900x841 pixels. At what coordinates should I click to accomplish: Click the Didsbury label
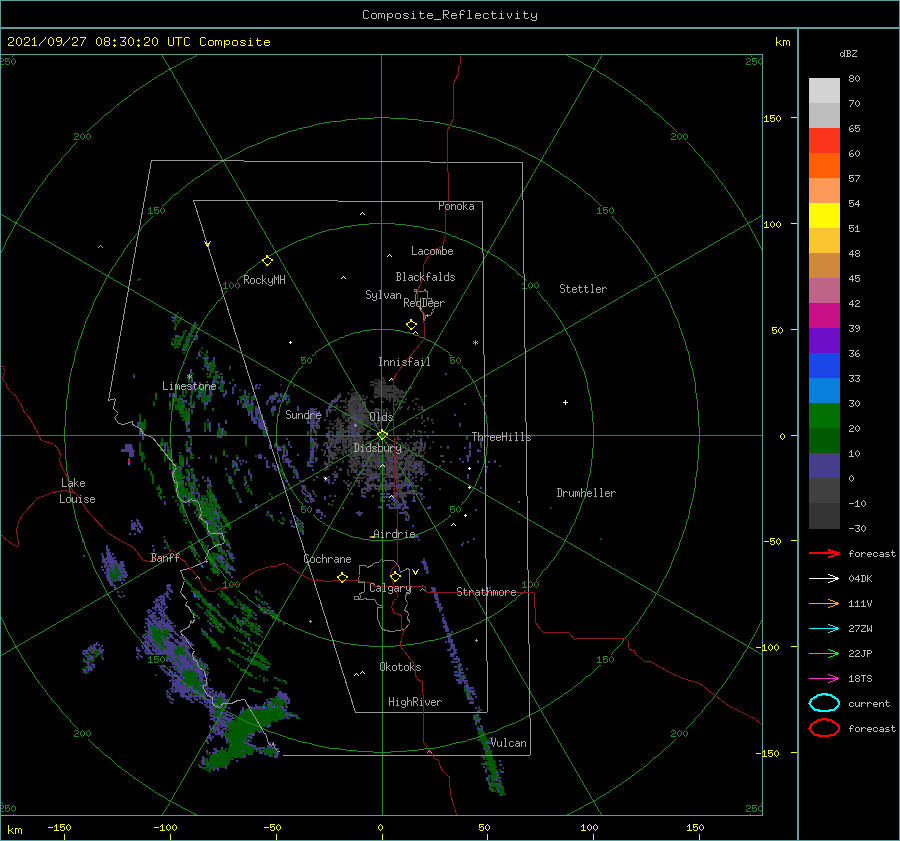pos(378,448)
